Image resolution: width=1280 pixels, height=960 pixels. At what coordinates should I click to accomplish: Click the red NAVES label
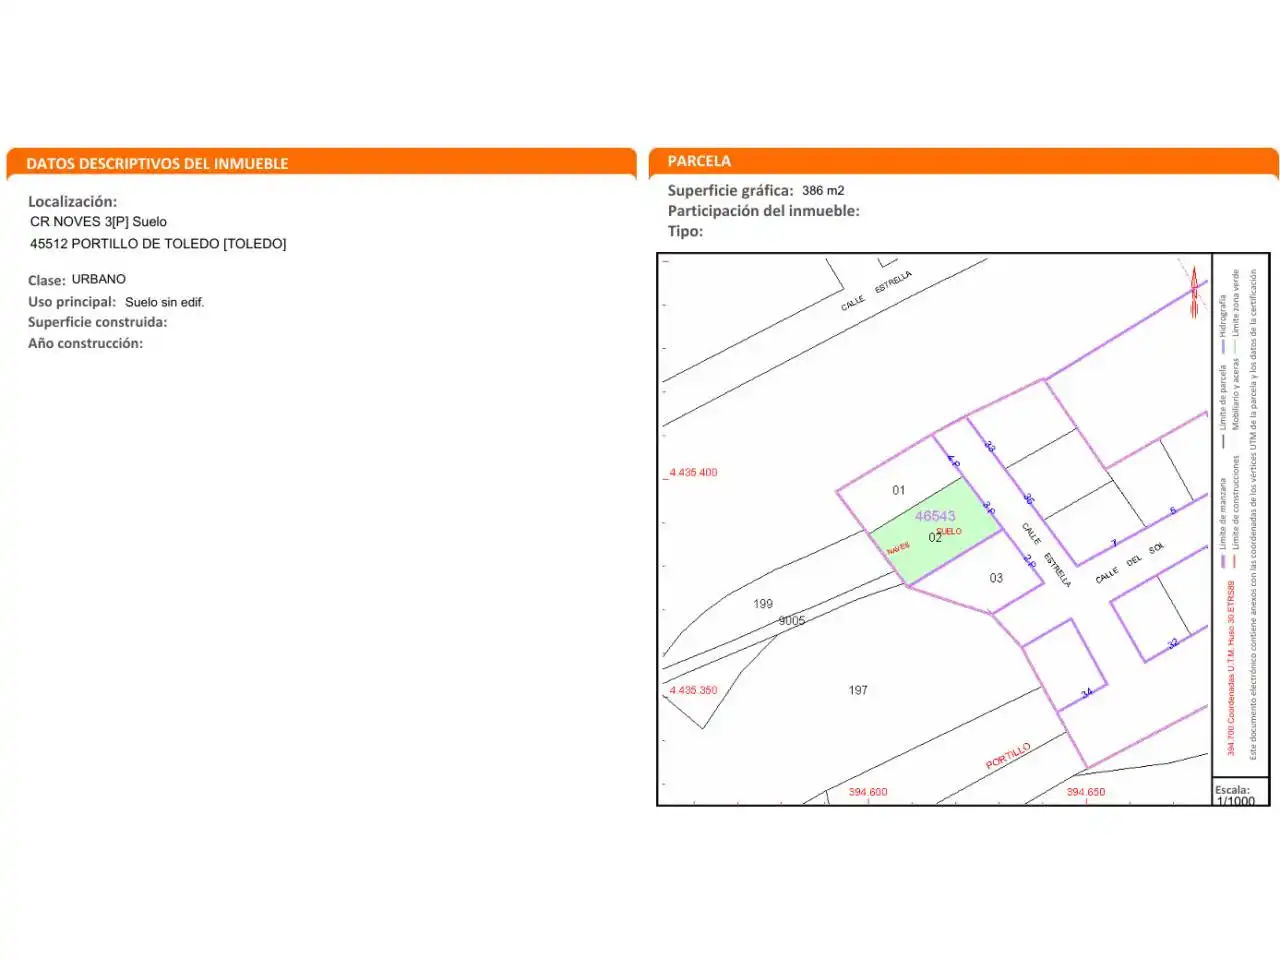[x=898, y=548]
